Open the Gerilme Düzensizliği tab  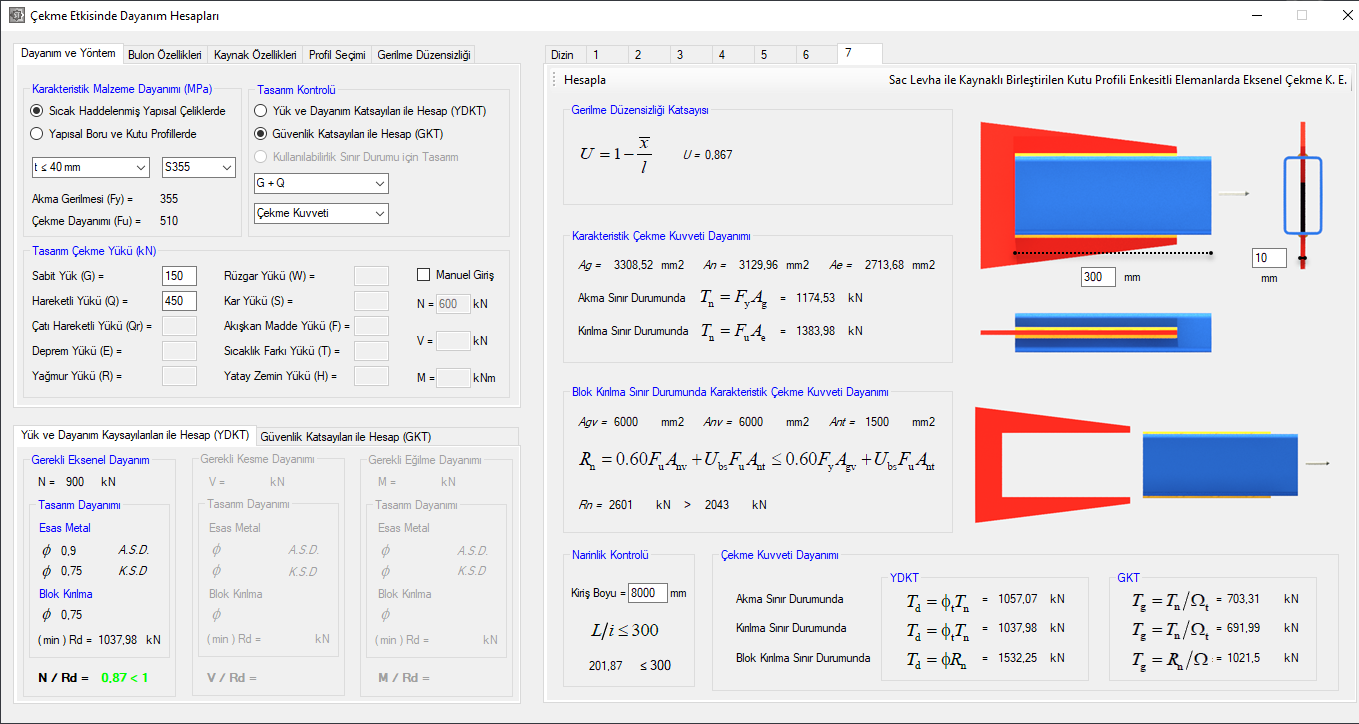click(424, 55)
